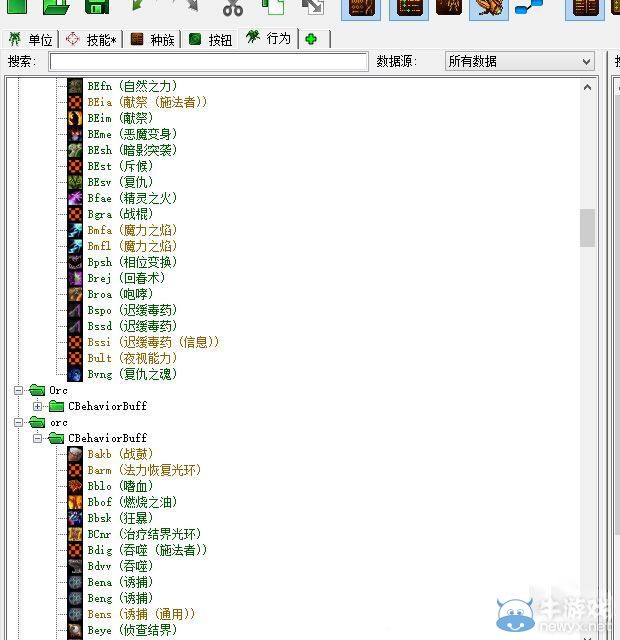Click the Bakb 战鼓 buff icon

[x=75, y=454]
